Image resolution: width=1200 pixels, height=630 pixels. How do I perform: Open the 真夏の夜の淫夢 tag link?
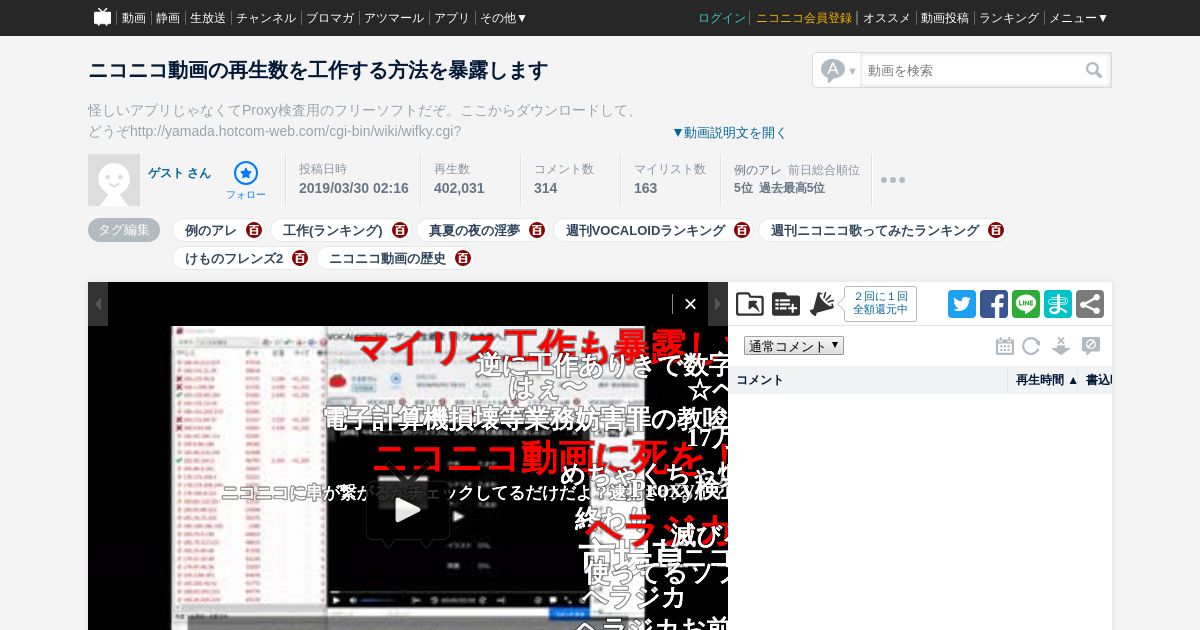pyautogui.click(x=475, y=230)
